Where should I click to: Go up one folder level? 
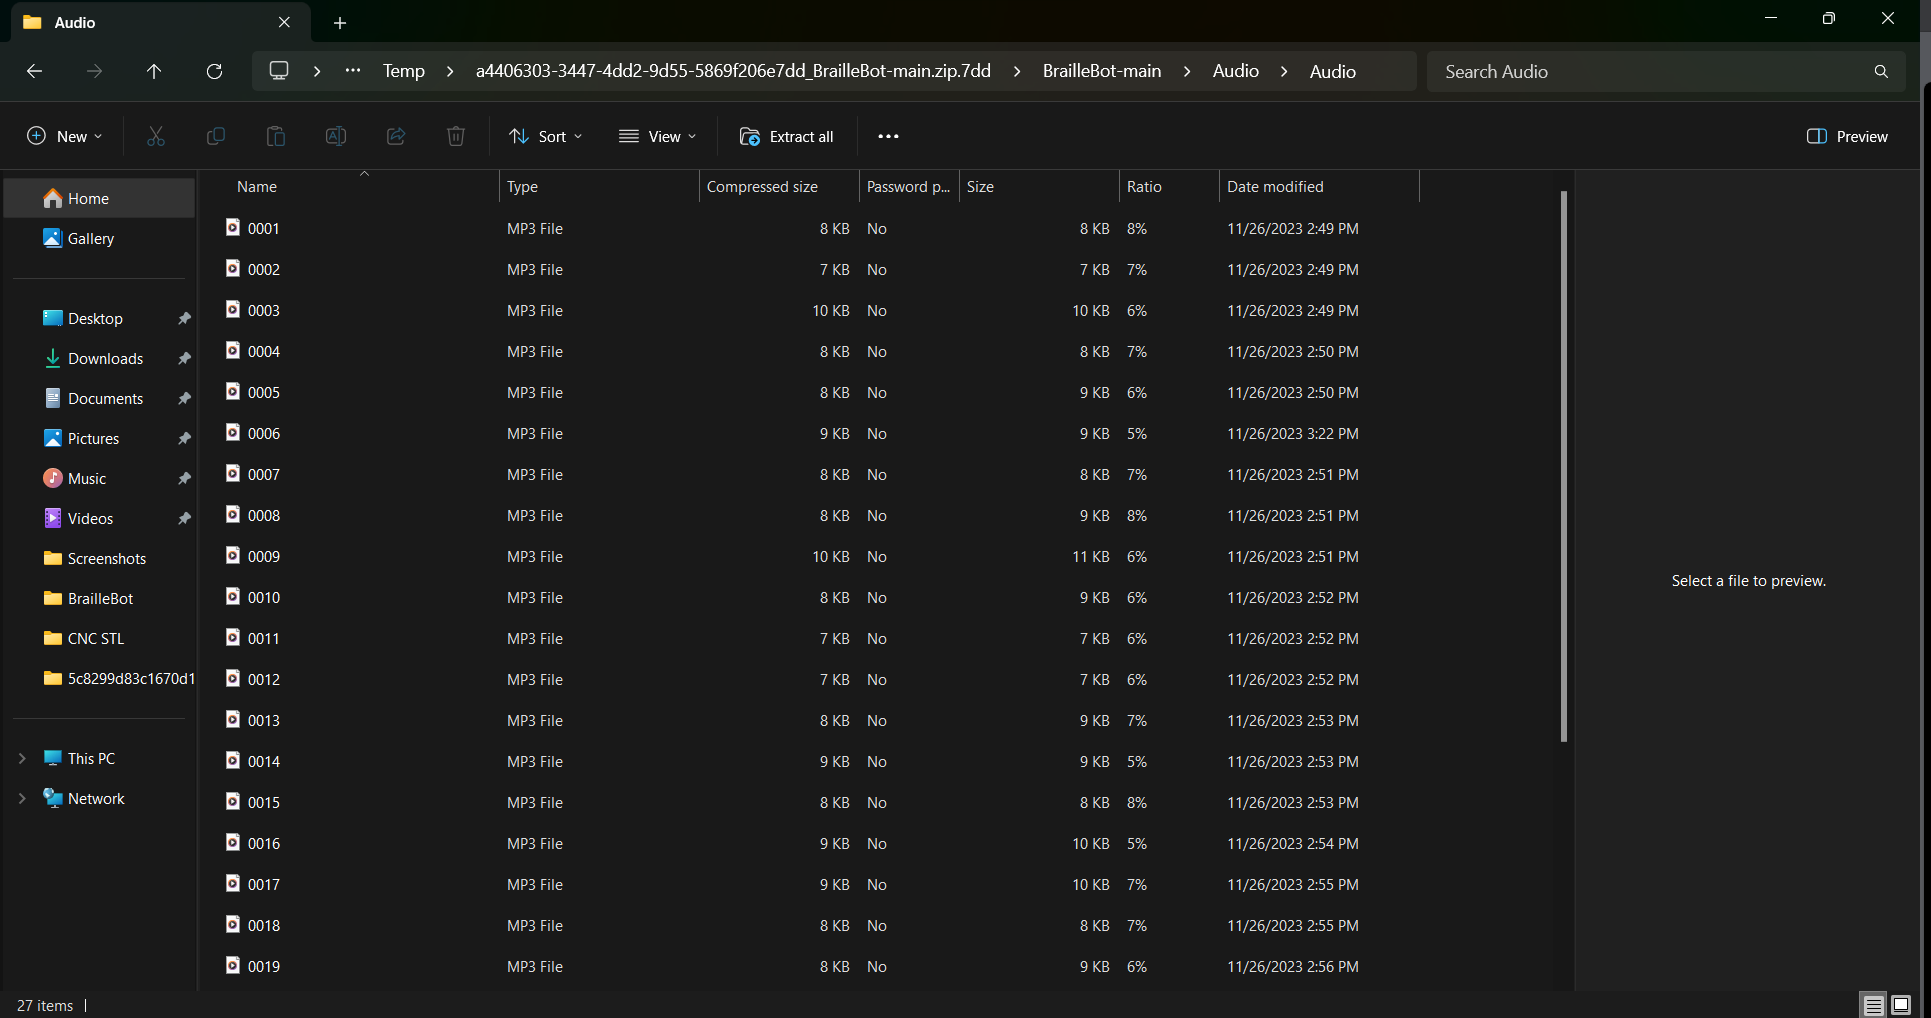(x=154, y=71)
